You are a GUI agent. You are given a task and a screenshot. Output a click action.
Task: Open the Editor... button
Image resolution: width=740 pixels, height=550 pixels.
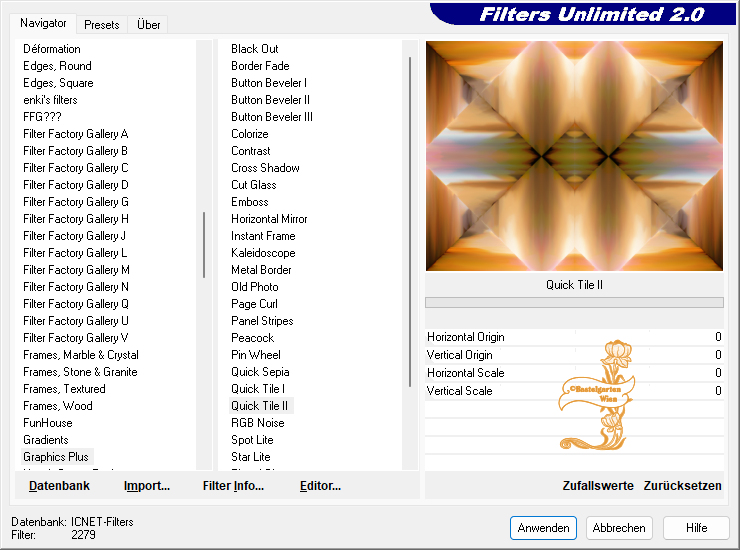click(320, 486)
